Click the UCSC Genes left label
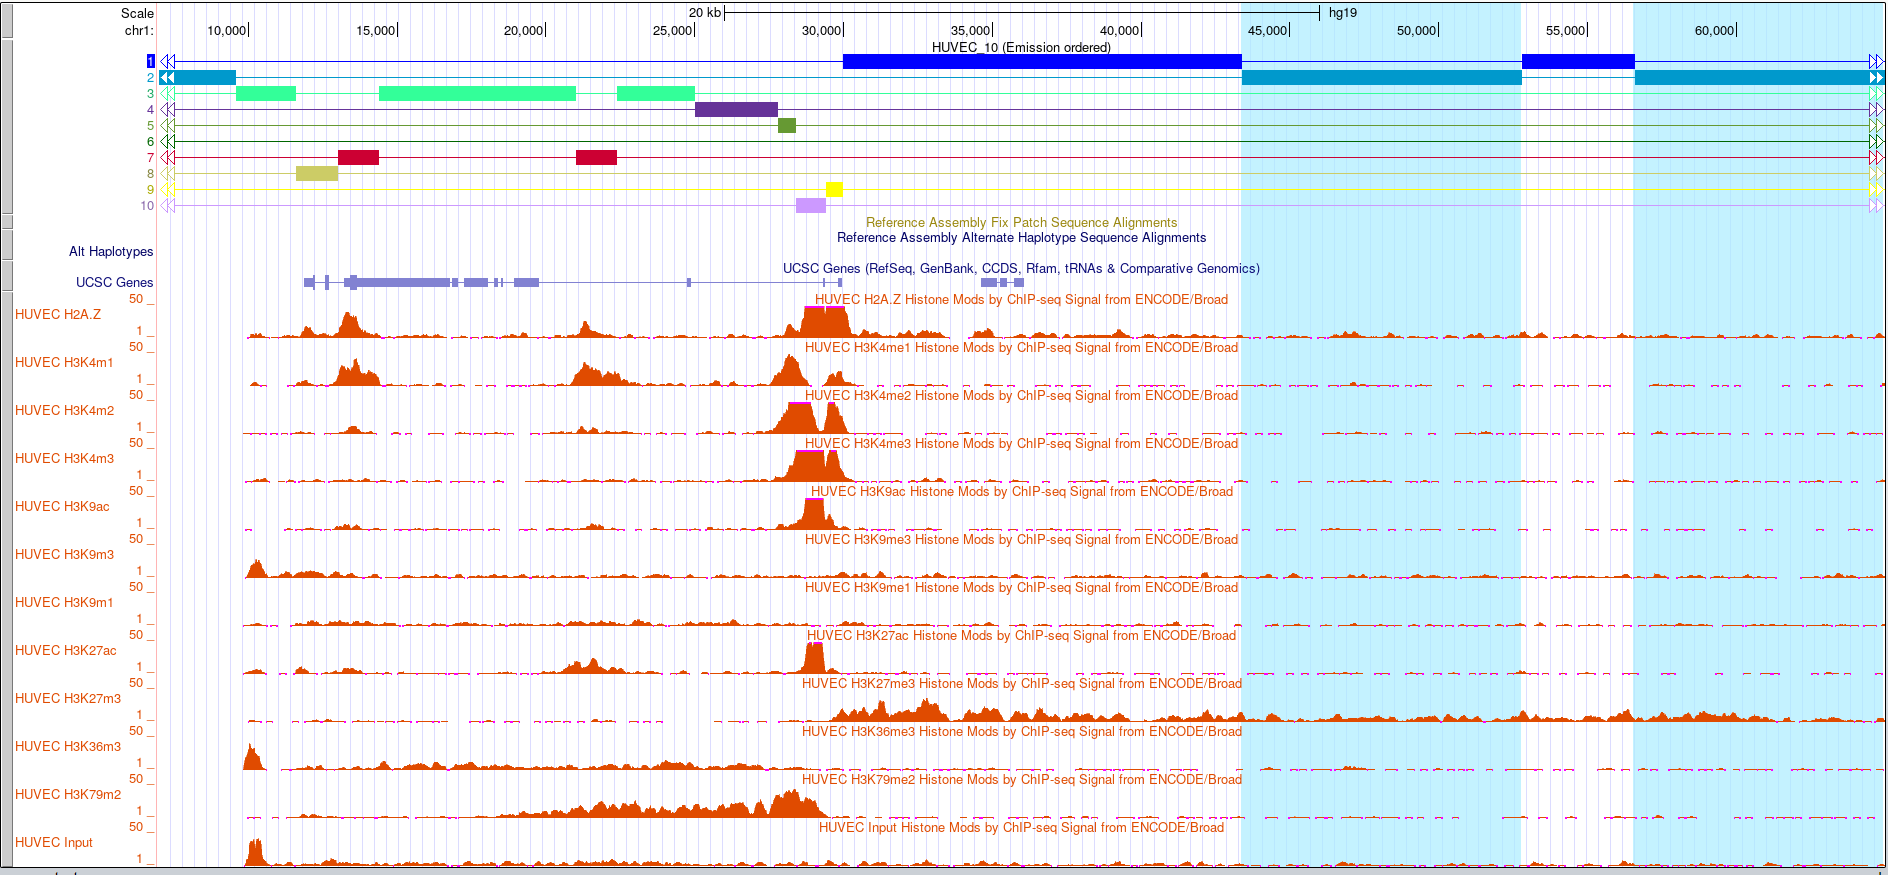 point(115,283)
